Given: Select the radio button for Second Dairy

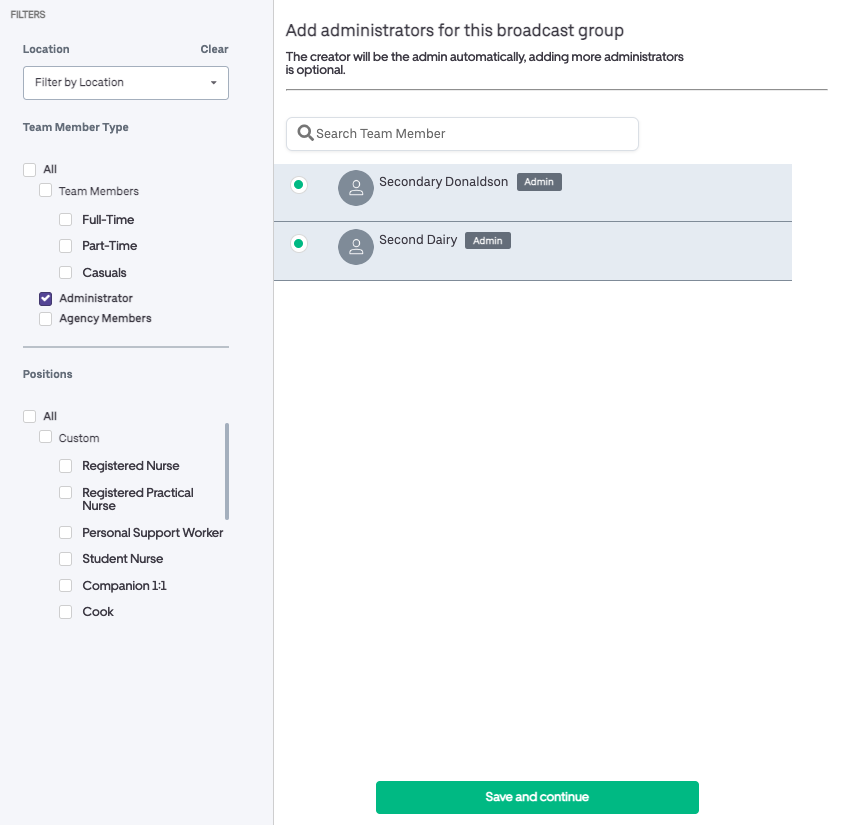Looking at the screenshot, I should tap(299, 244).
